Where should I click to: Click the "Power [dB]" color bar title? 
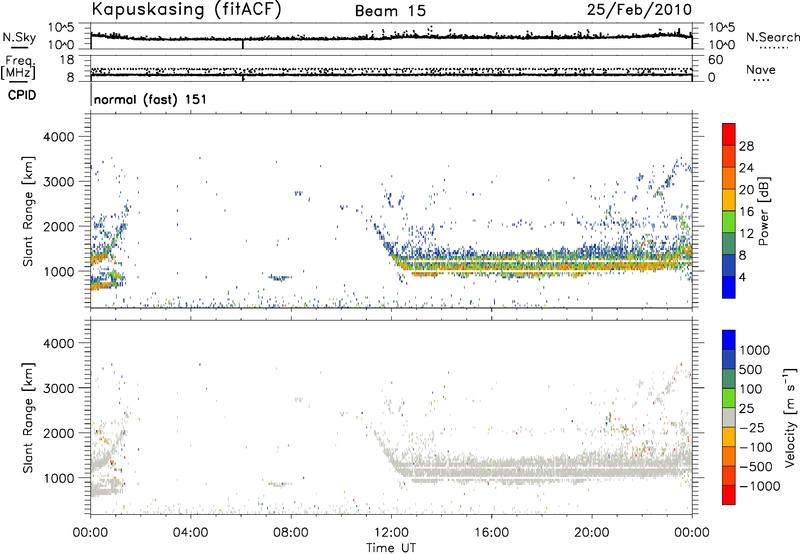point(763,211)
